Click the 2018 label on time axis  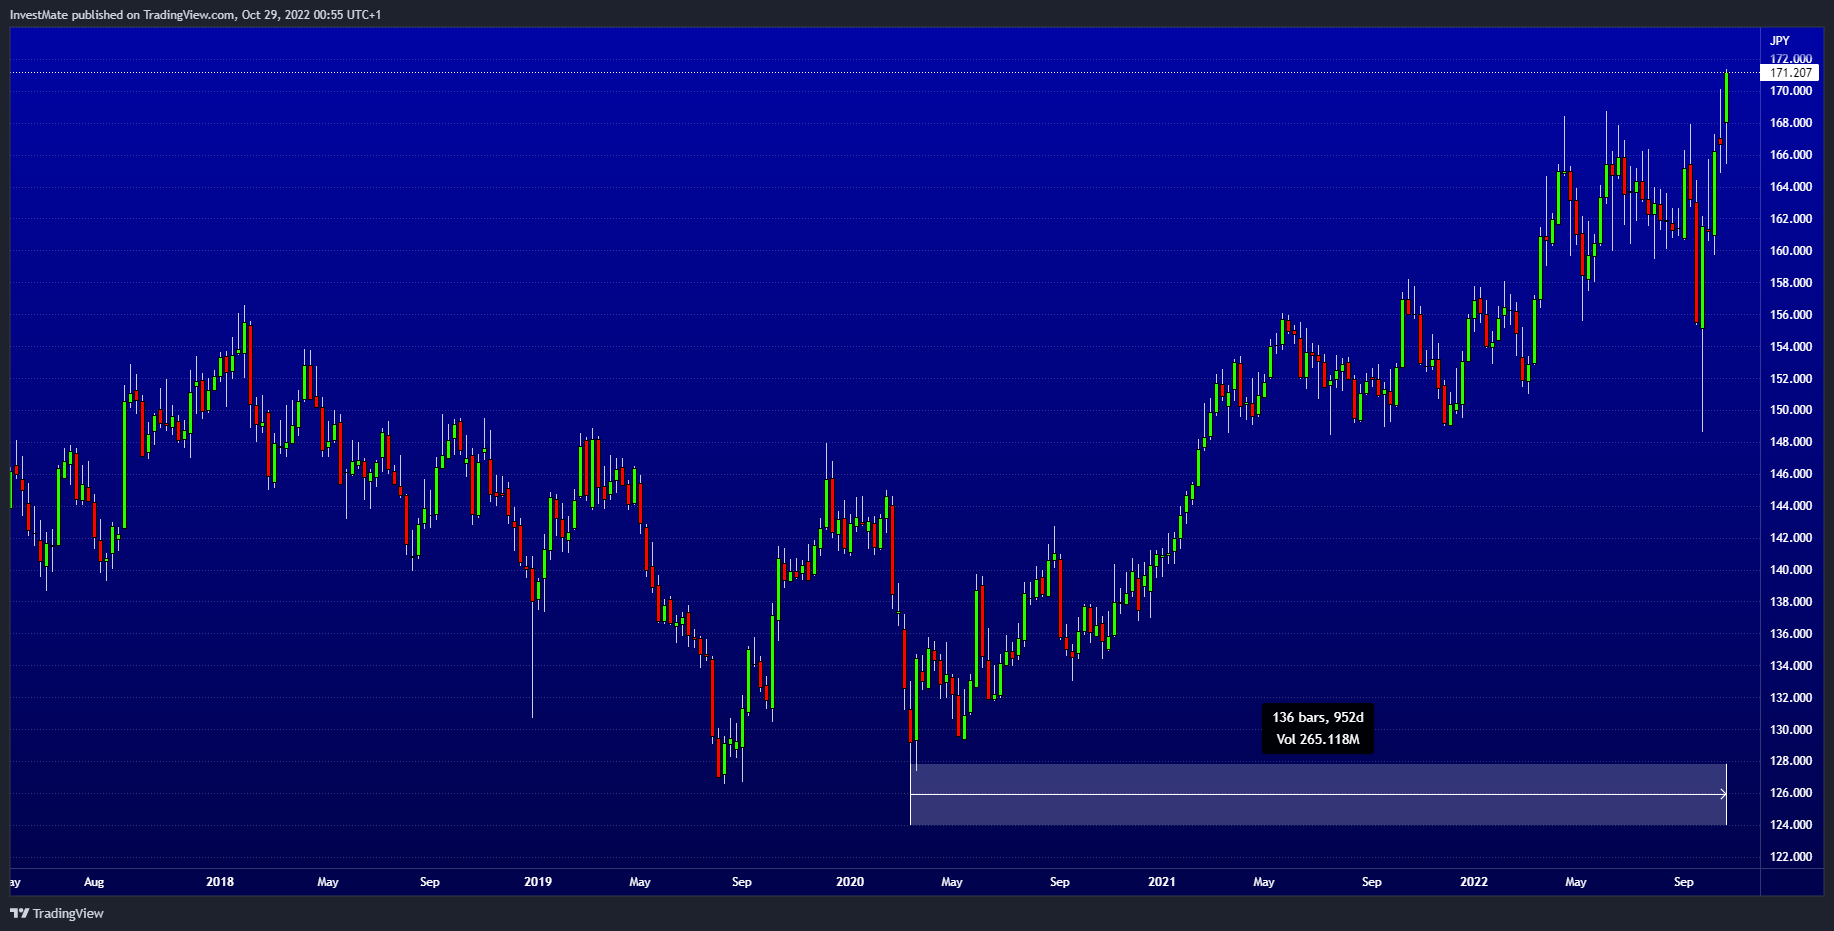(220, 882)
